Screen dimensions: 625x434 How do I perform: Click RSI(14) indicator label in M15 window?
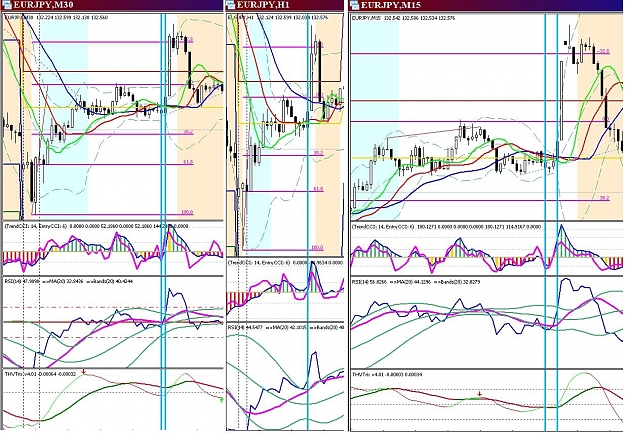pos(362,282)
